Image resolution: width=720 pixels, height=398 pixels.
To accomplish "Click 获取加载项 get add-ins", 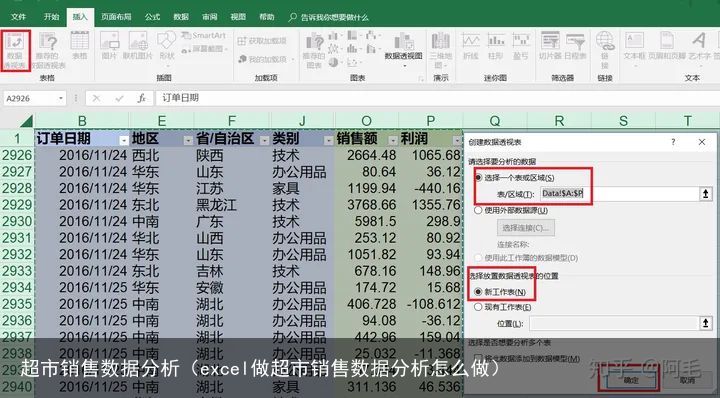I will (262, 41).
